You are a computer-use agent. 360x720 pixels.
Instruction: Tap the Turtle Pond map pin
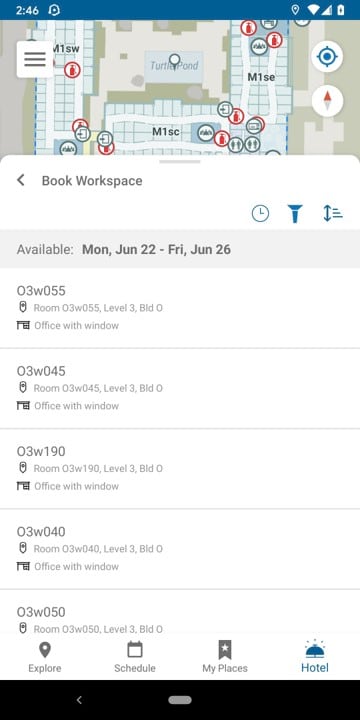tap(174, 60)
